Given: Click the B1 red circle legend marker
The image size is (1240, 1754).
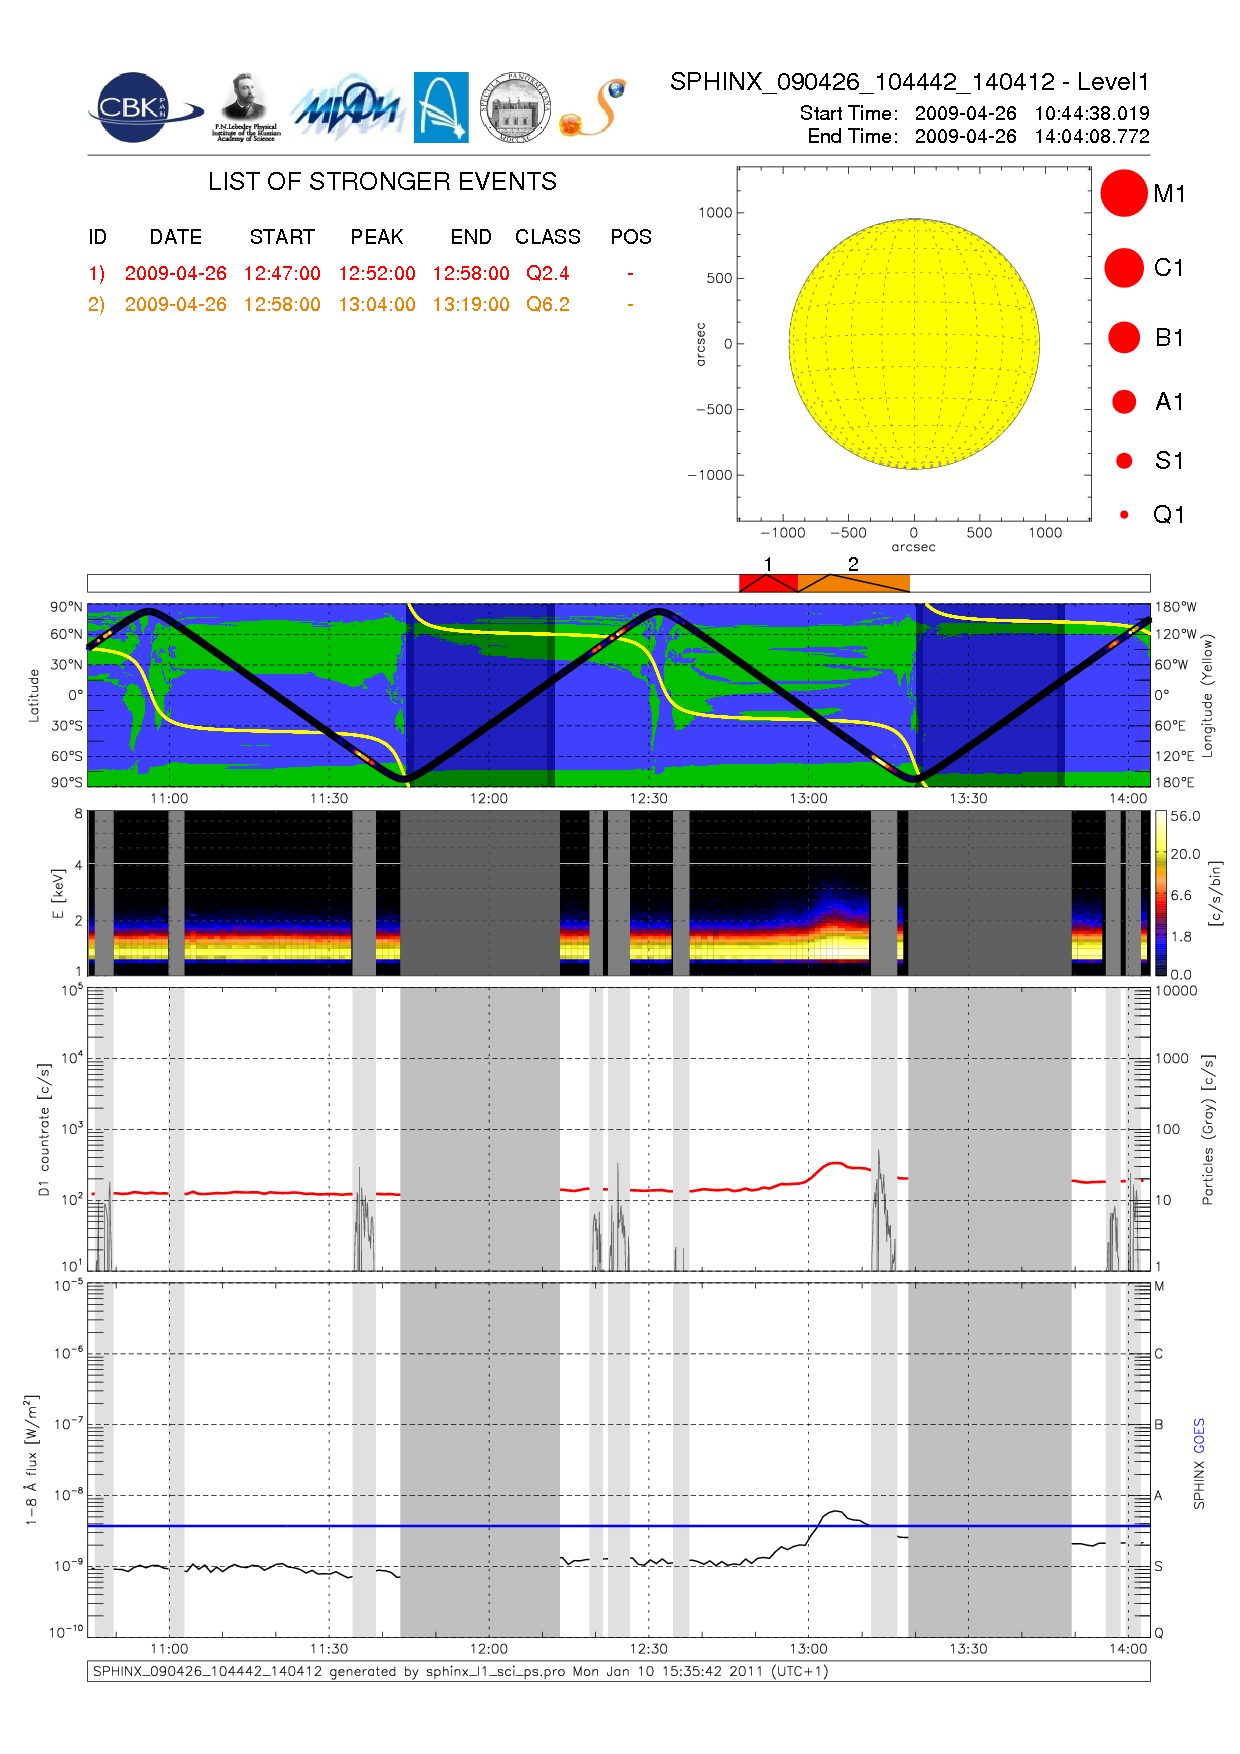Looking at the screenshot, I should [x=1124, y=337].
